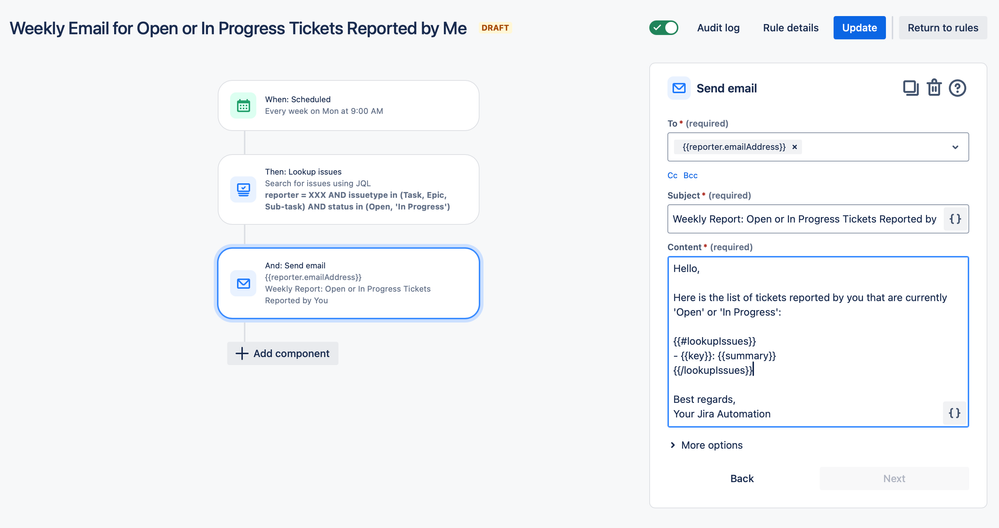Delete component with the trash icon

pyautogui.click(x=934, y=88)
